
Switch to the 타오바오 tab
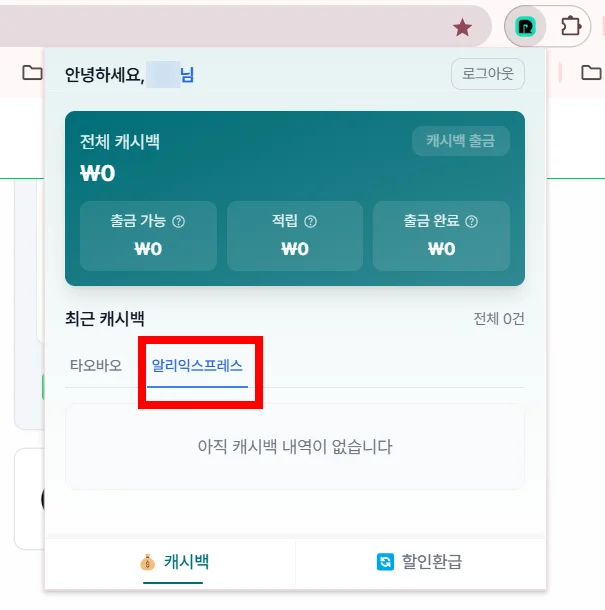[x=96, y=366]
